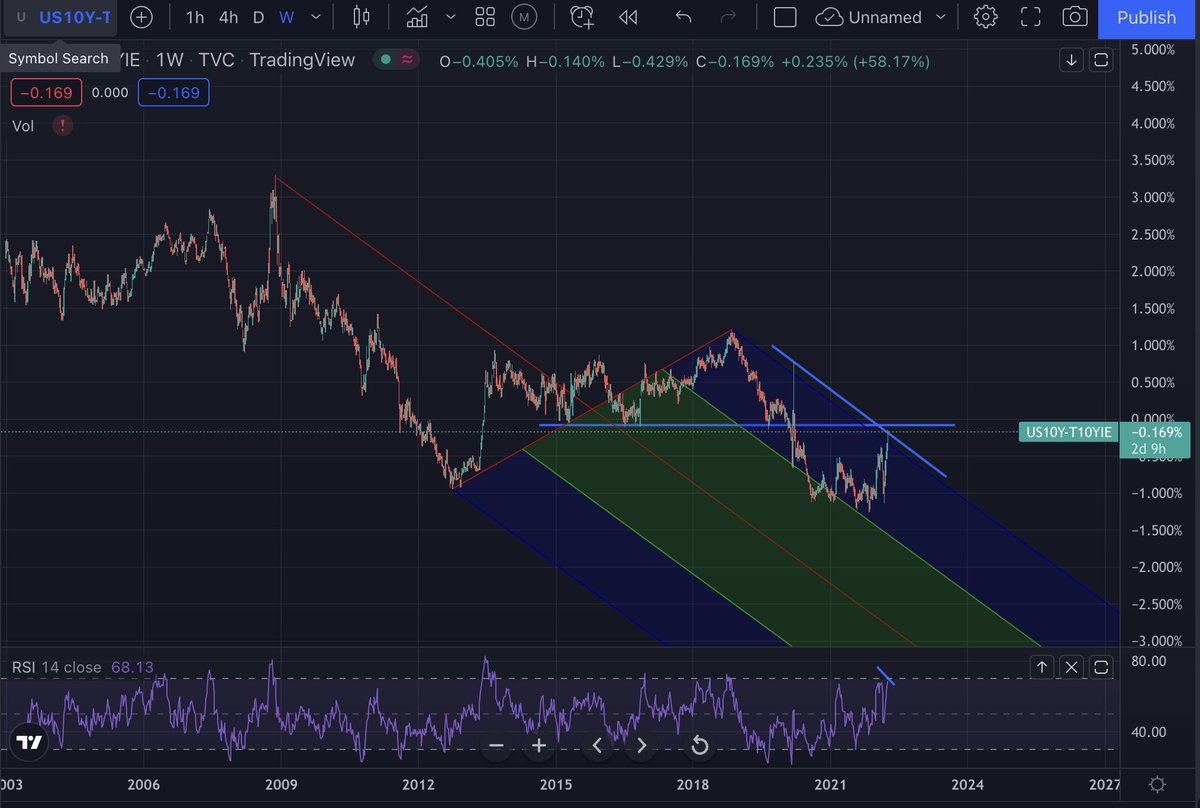
Task: Zoom out the chart with minus button
Action: coord(496,745)
